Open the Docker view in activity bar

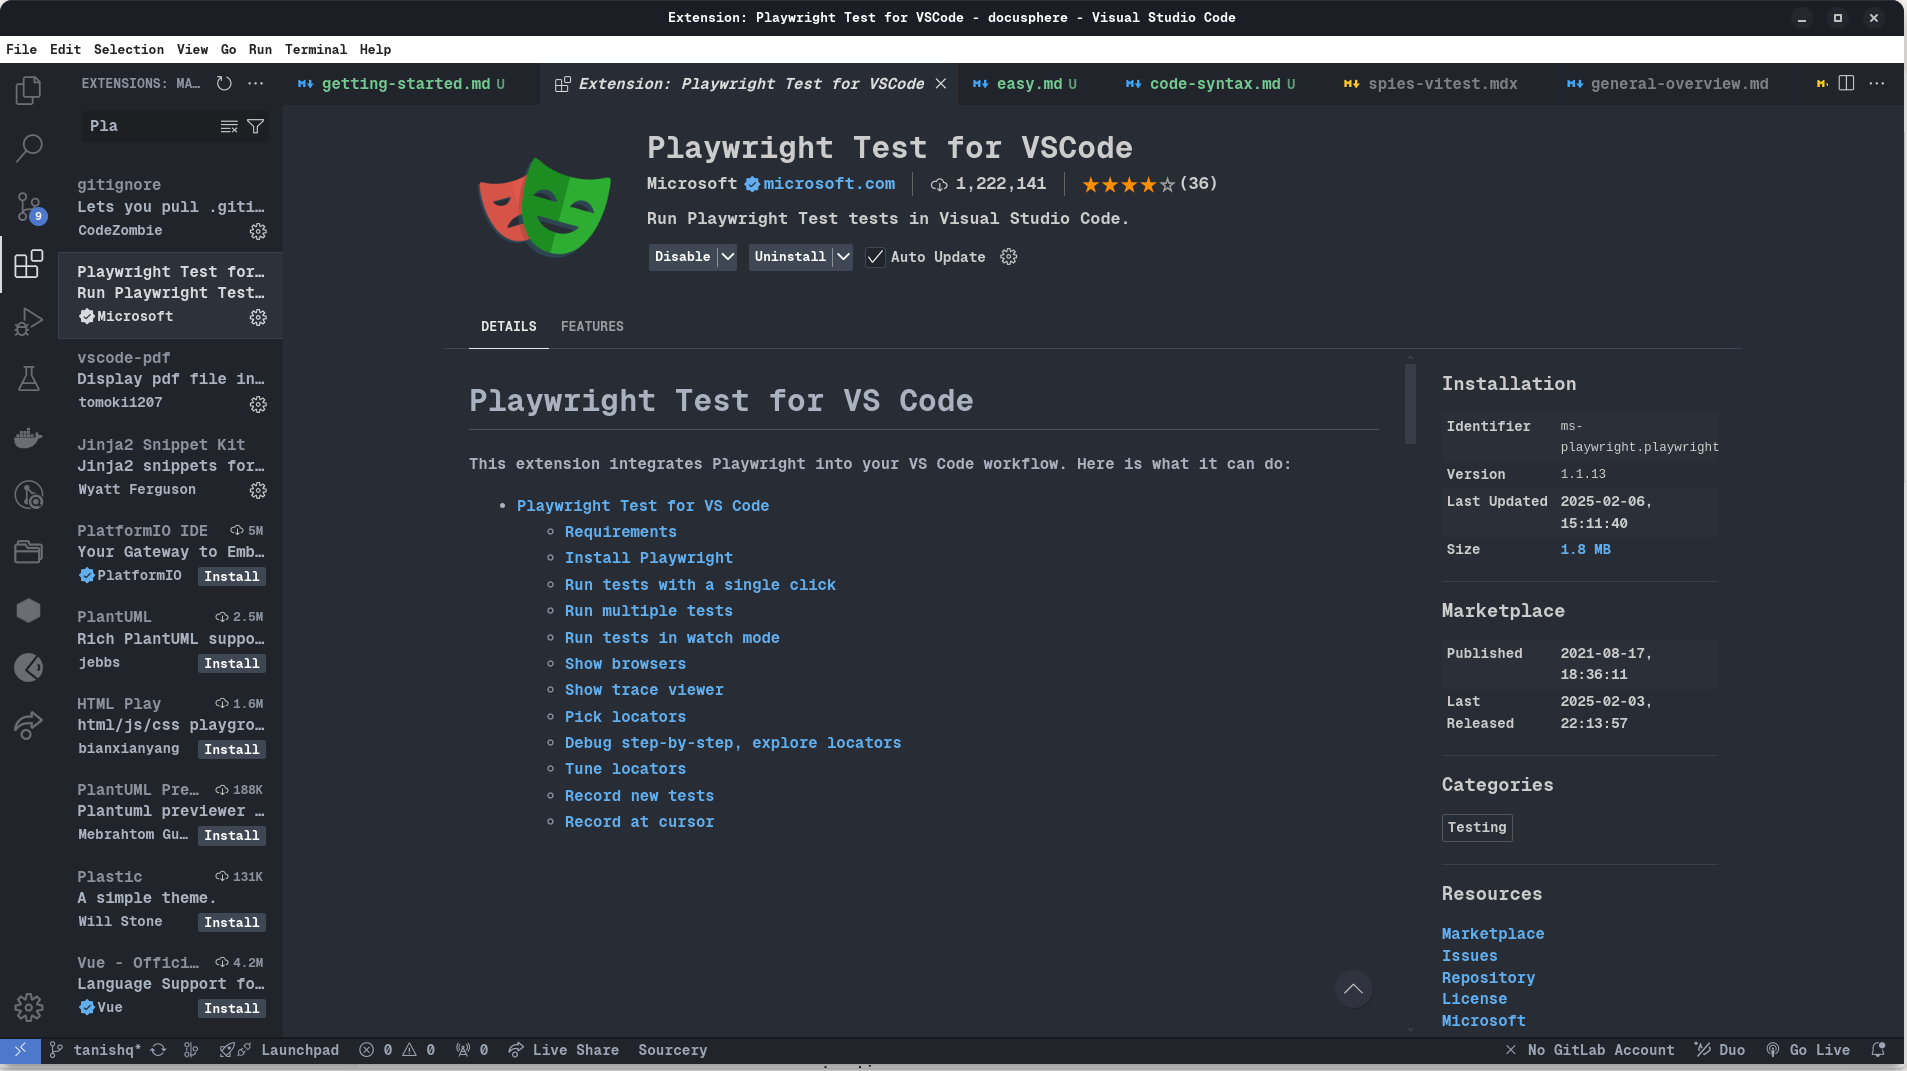click(x=29, y=437)
